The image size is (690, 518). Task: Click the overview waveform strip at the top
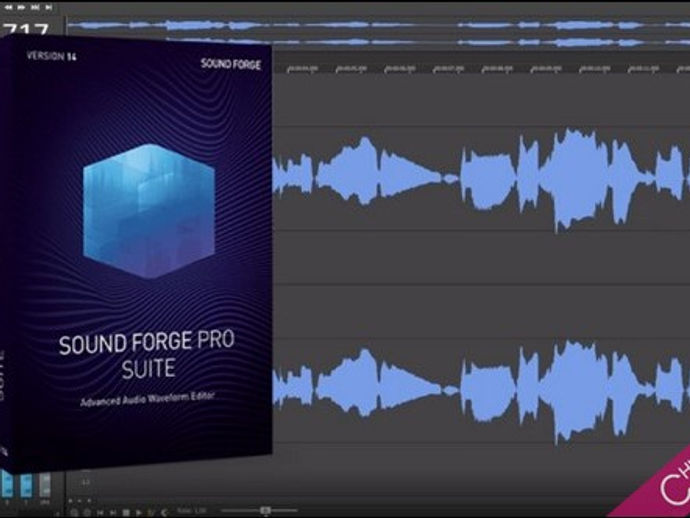coord(378,33)
